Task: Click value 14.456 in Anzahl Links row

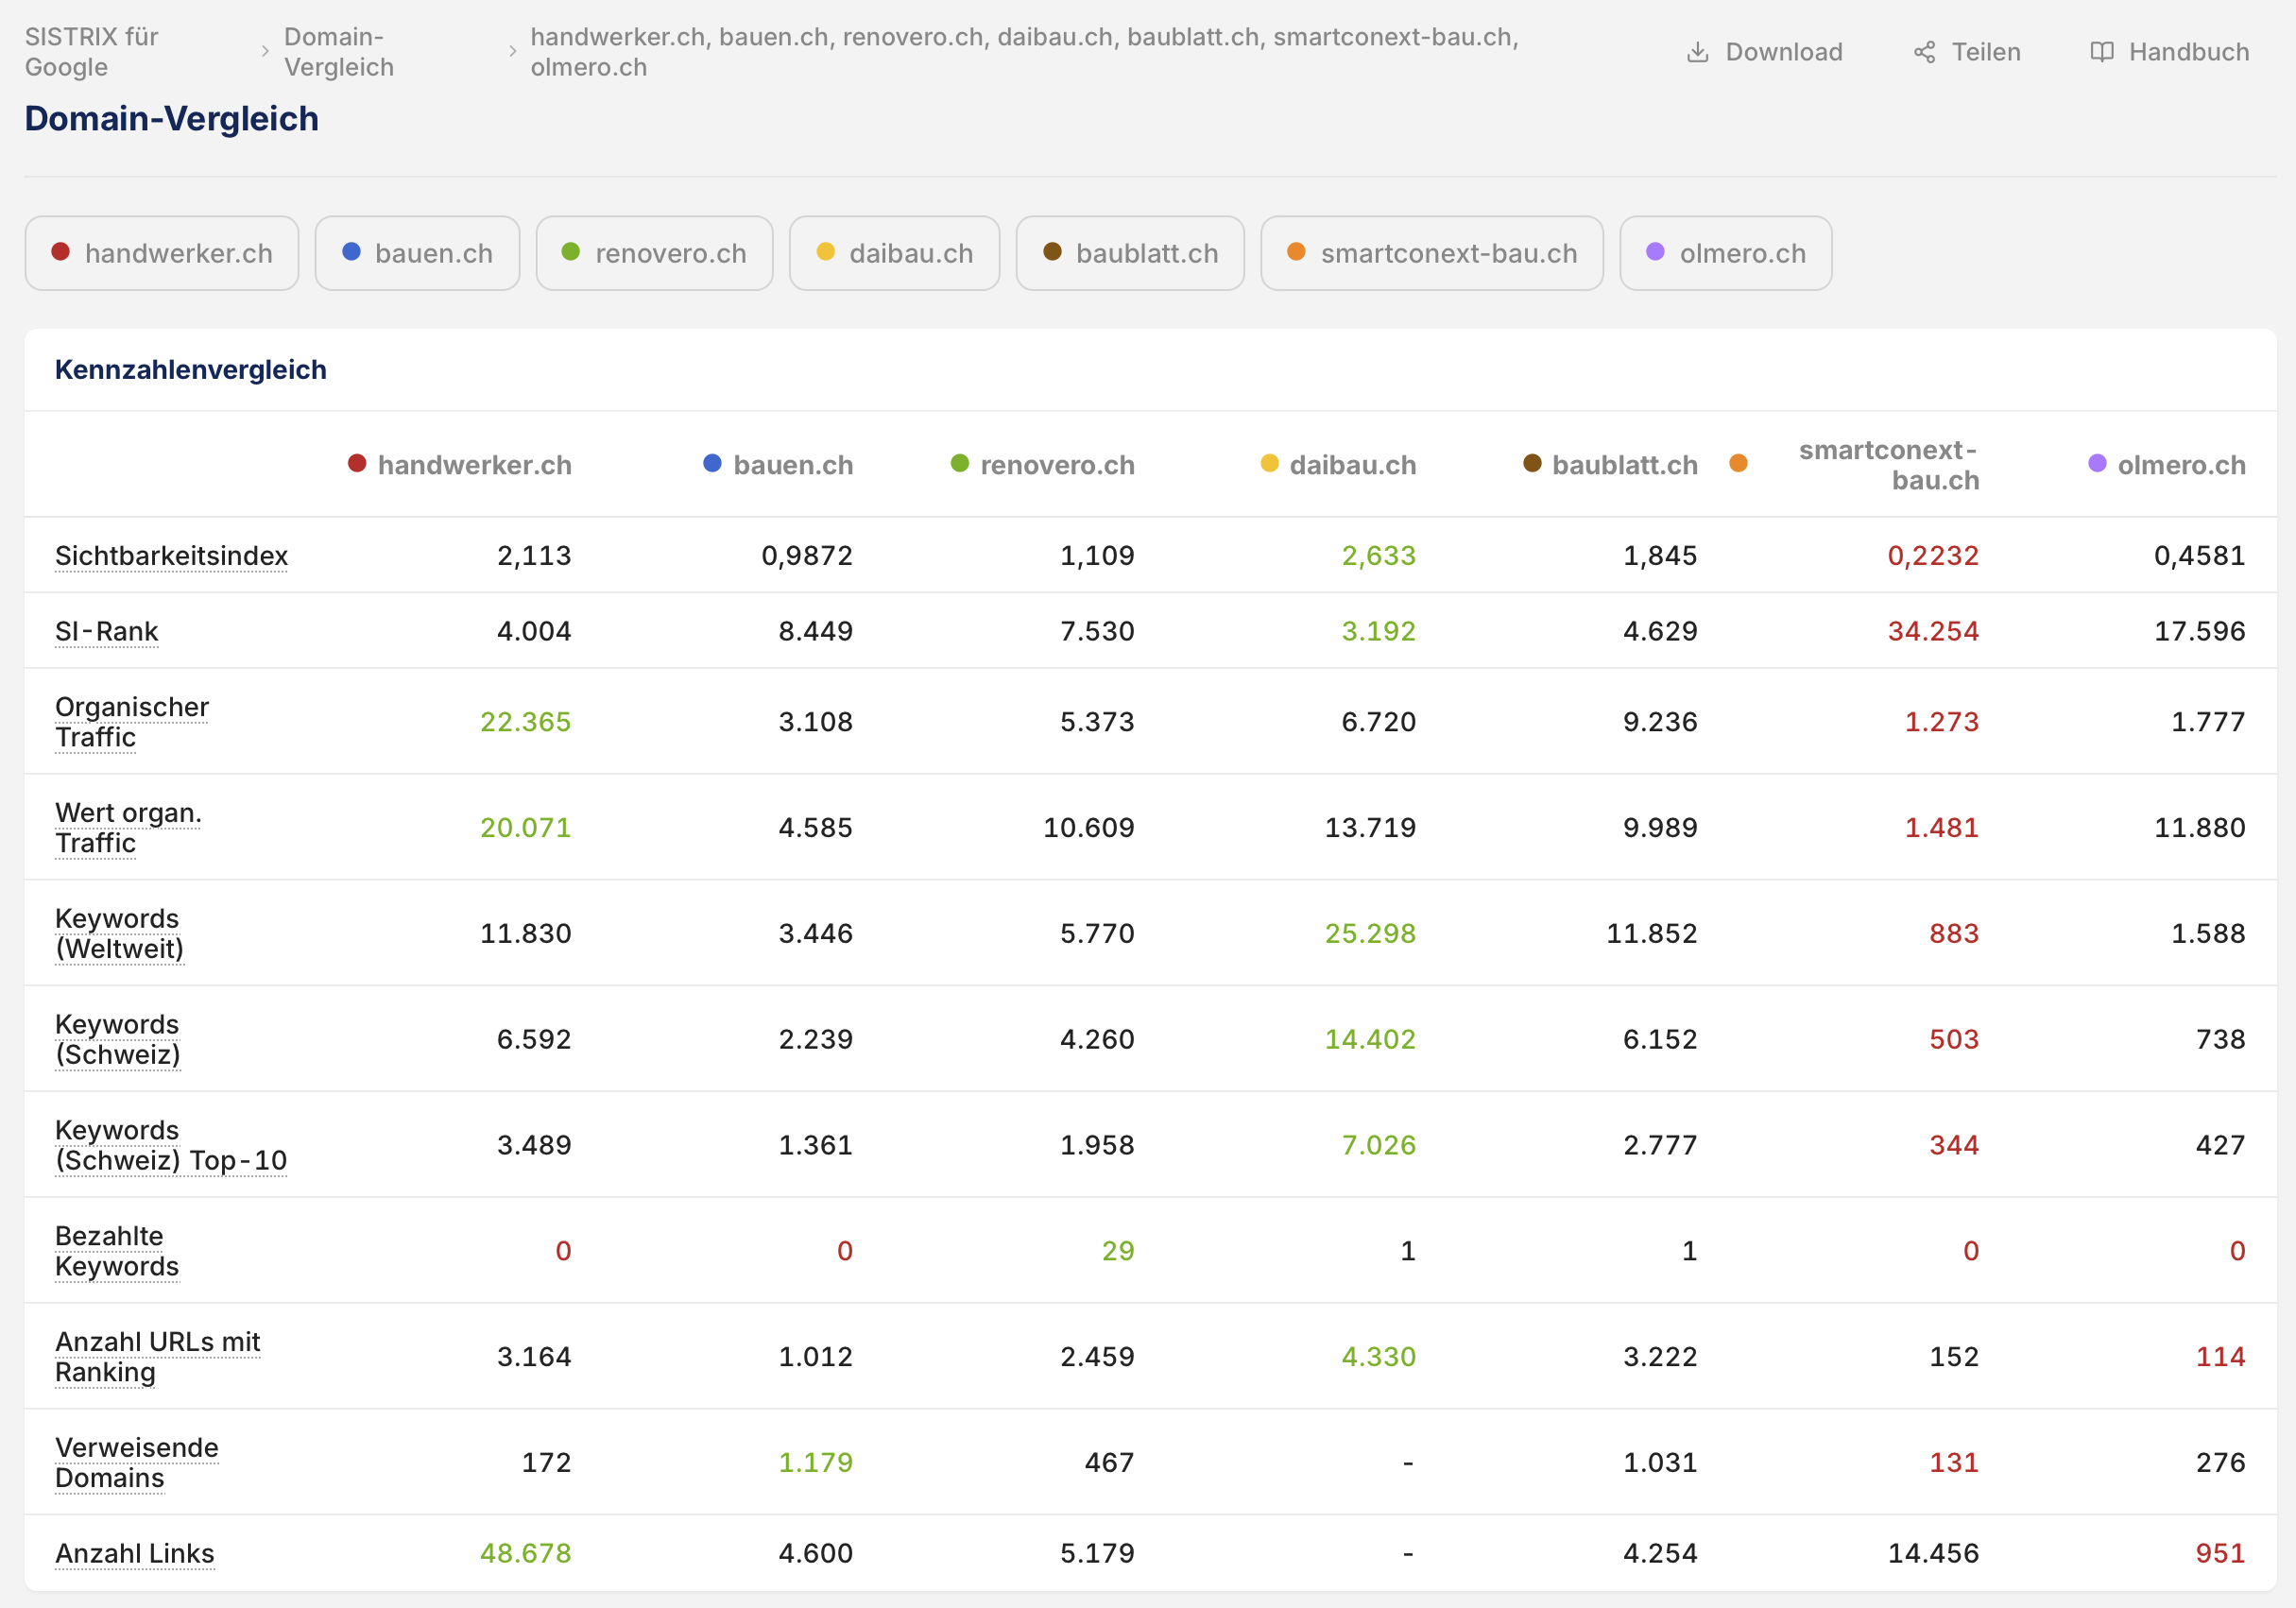Action: 1932,1554
